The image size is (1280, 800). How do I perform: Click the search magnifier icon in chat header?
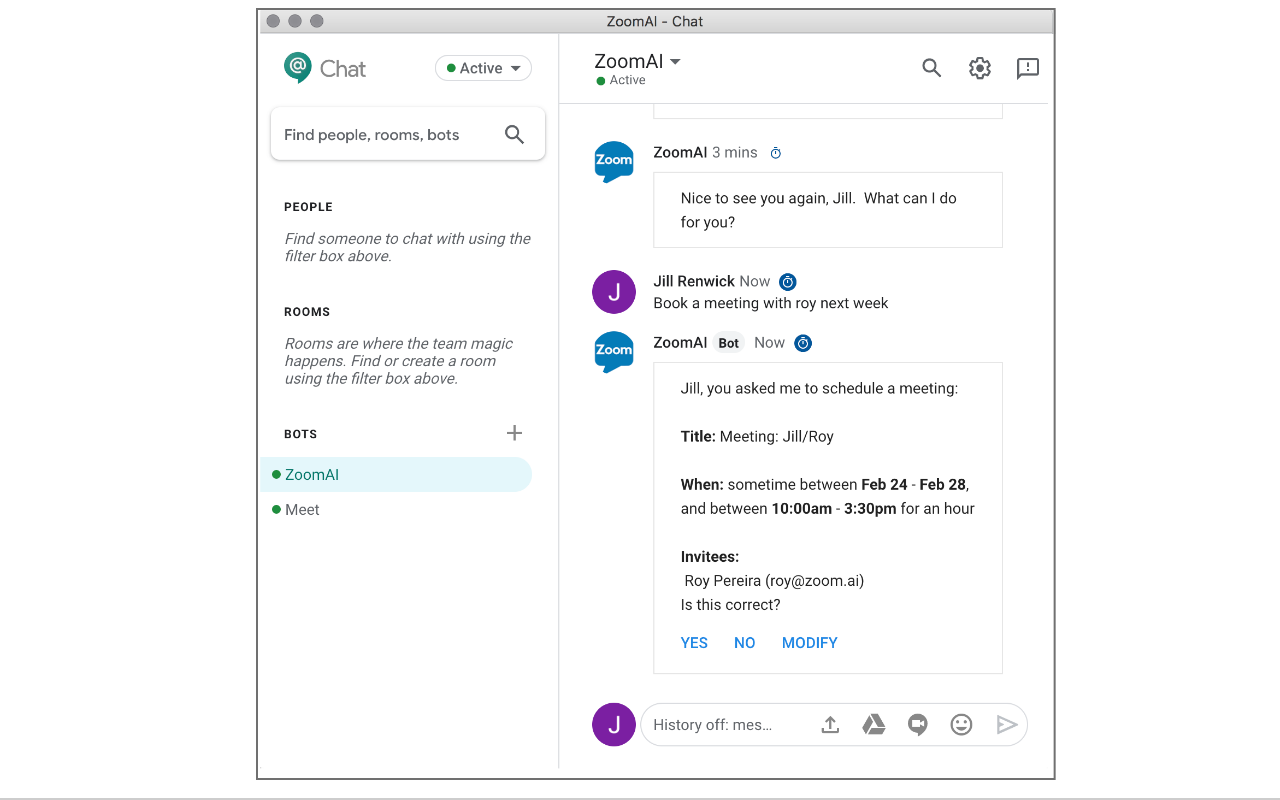[931, 68]
